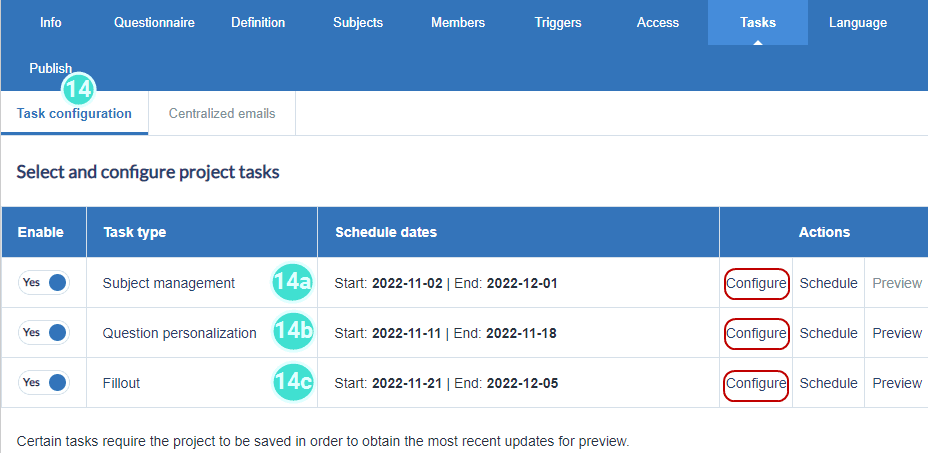Go to the Publish tab
Viewport: 928px width, 453px height.
(x=50, y=68)
